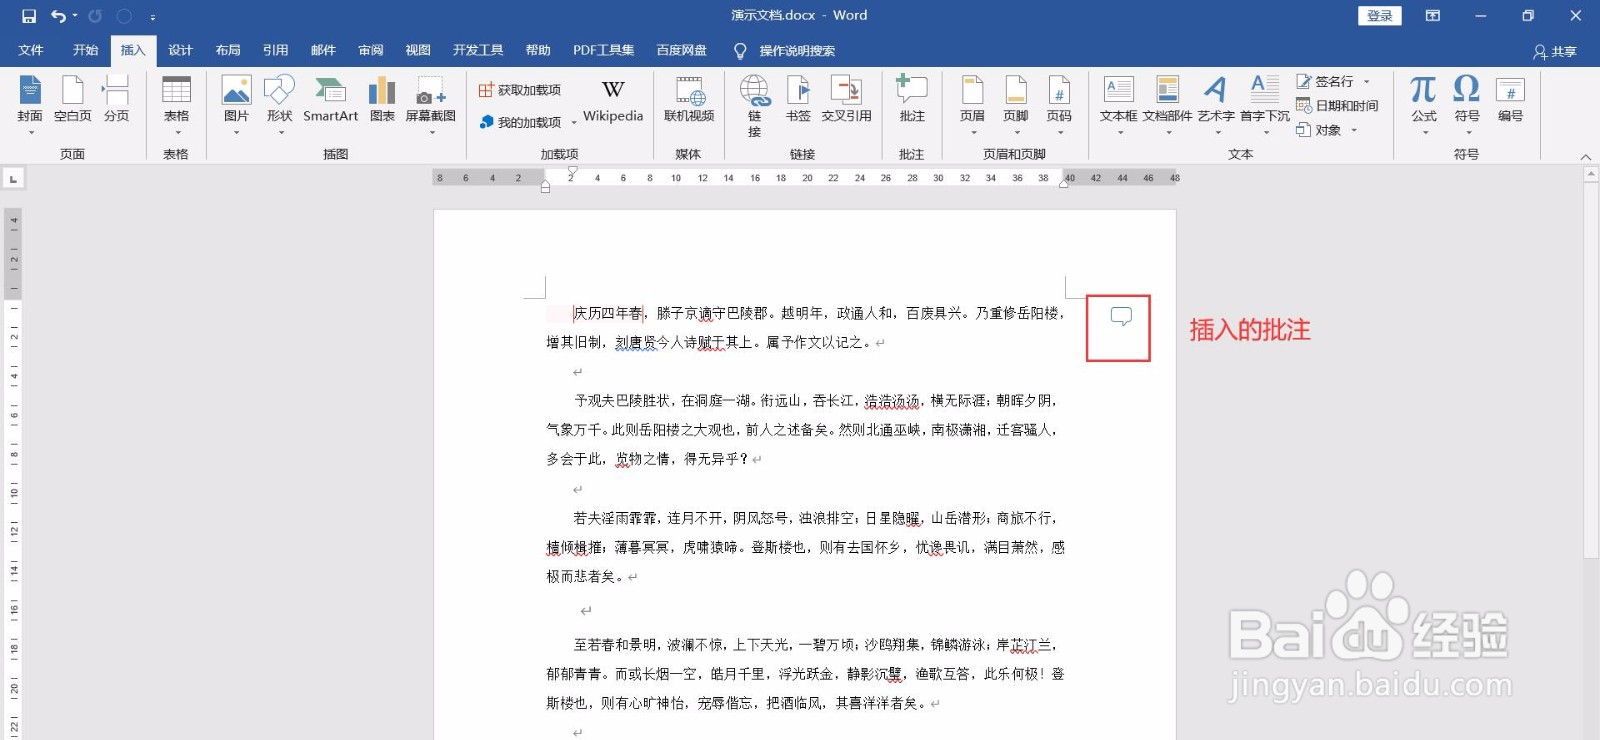This screenshot has height=740, width=1600.
Task: Open Ribbon Display Options icon
Action: pos(1433,16)
